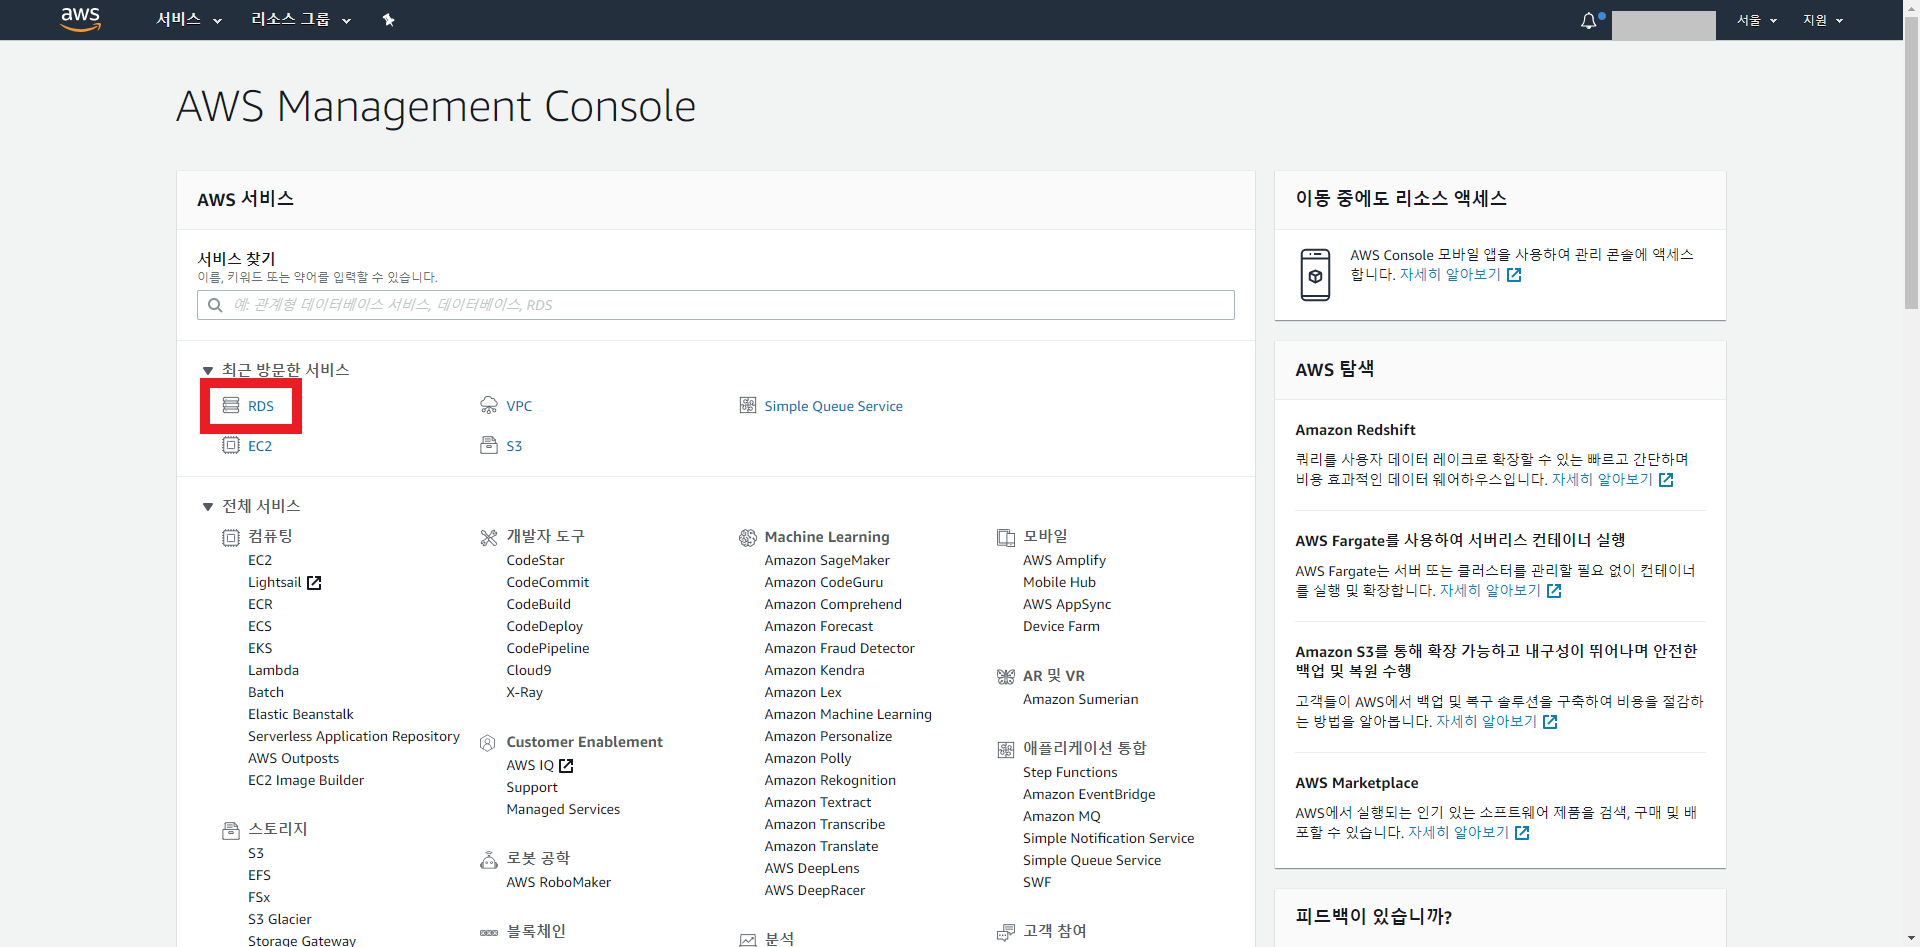Collapse the 최근 방문한 서비스 section
Image resolution: width=1920 pixels, height=947 pixels.
[208, 371]
